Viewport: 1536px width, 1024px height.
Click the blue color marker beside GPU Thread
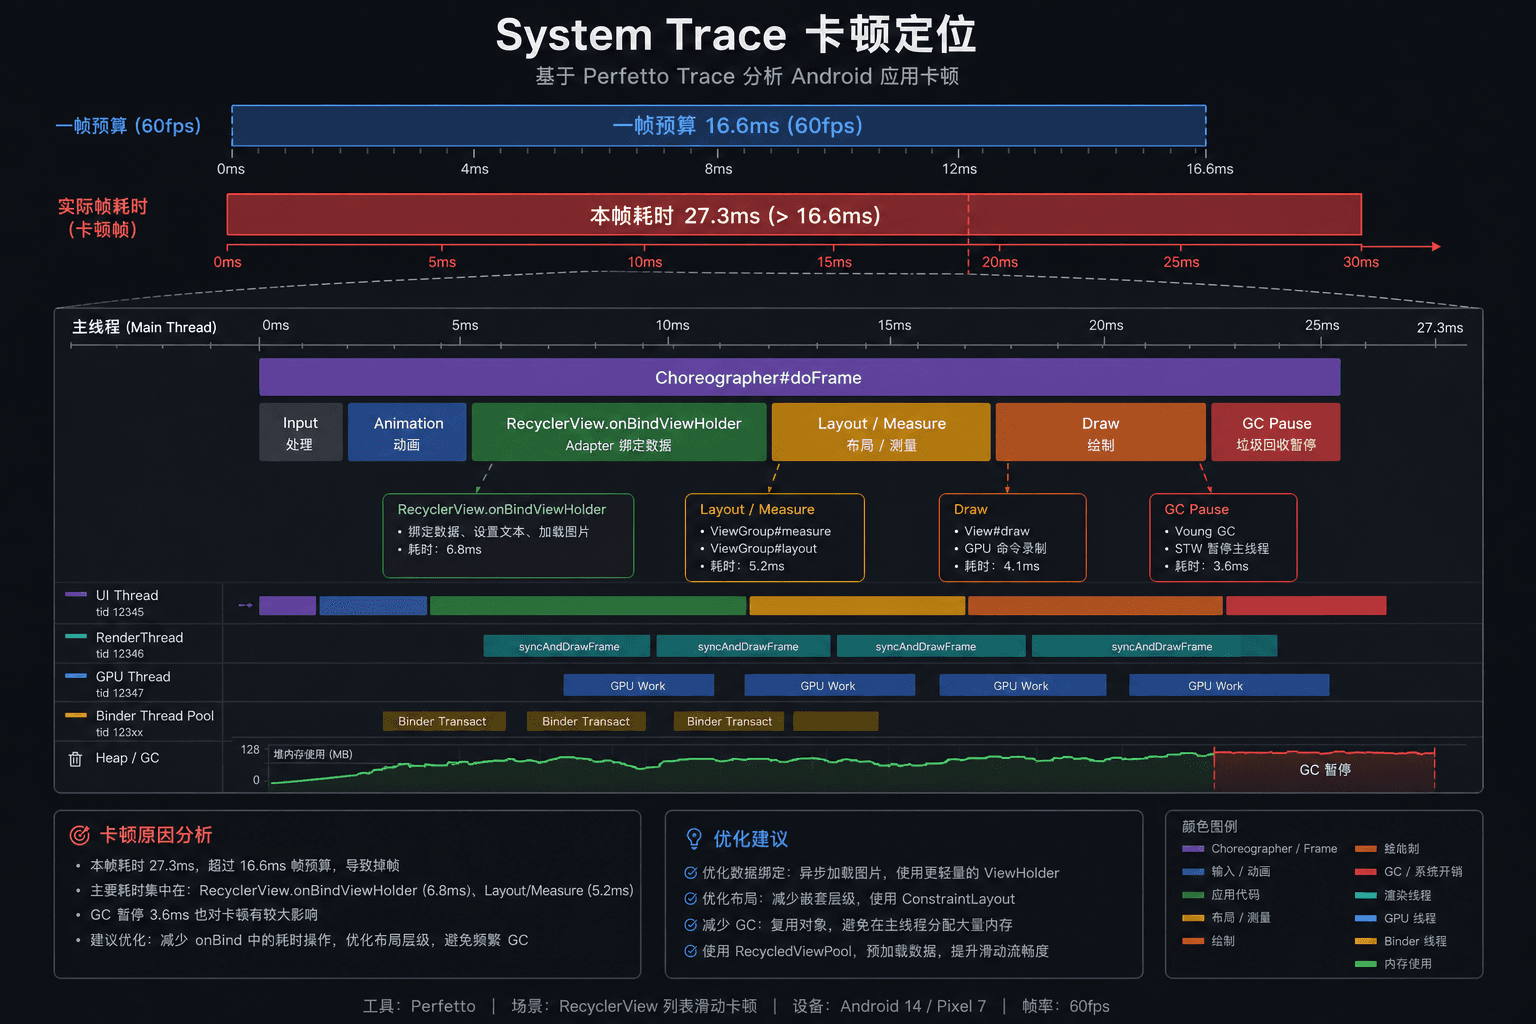tap(76, 675)
